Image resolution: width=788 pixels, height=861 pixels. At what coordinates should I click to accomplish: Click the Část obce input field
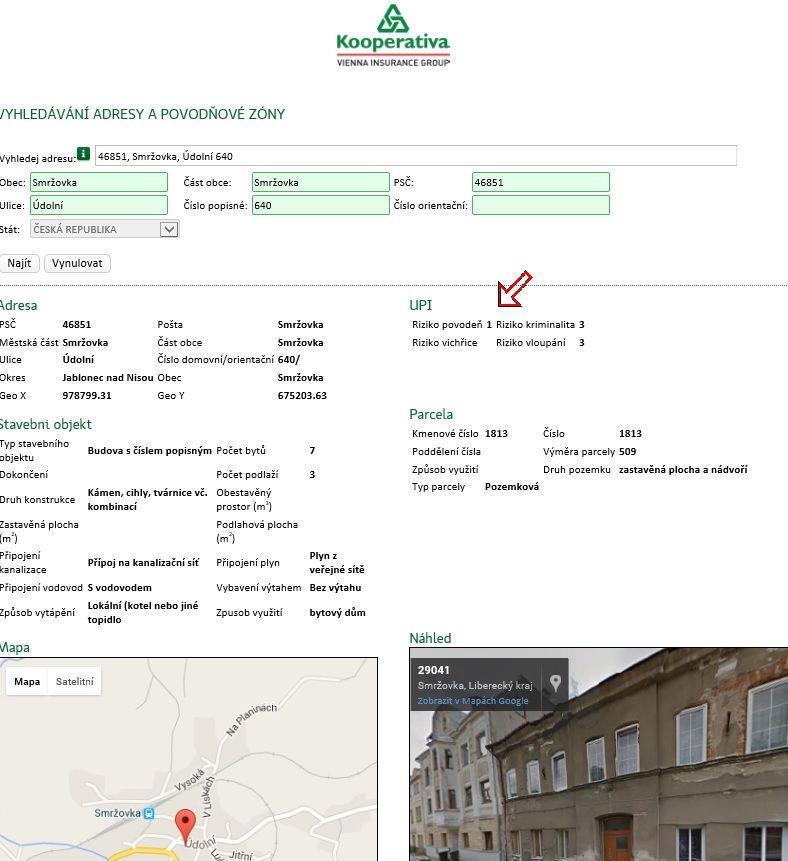[x=321, y=182]
